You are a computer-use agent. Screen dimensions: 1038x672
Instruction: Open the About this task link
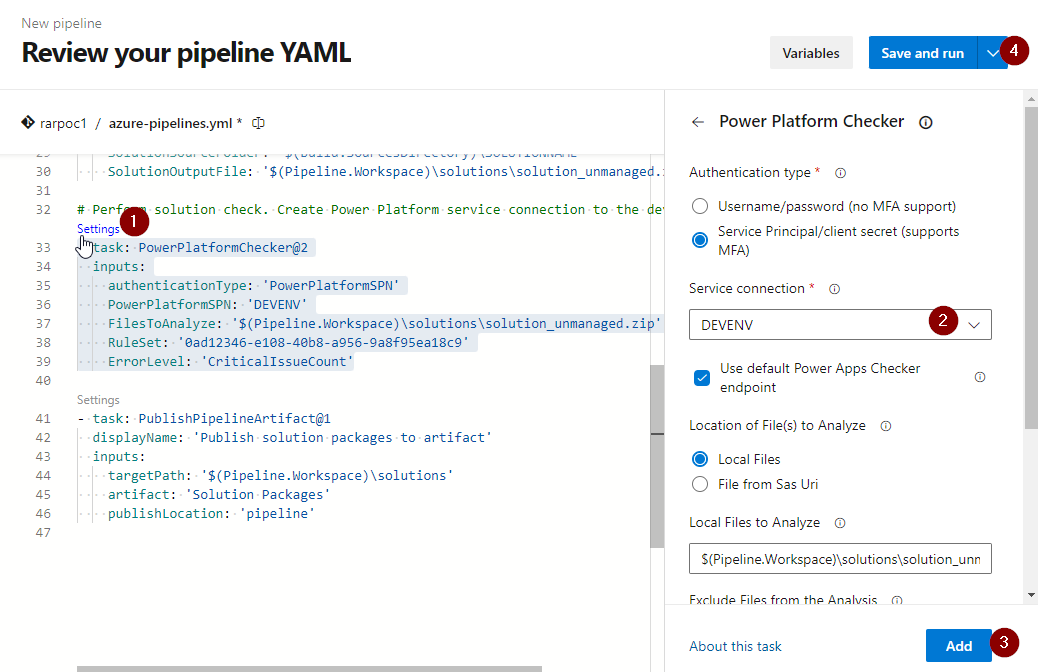[x=735, y=646]
